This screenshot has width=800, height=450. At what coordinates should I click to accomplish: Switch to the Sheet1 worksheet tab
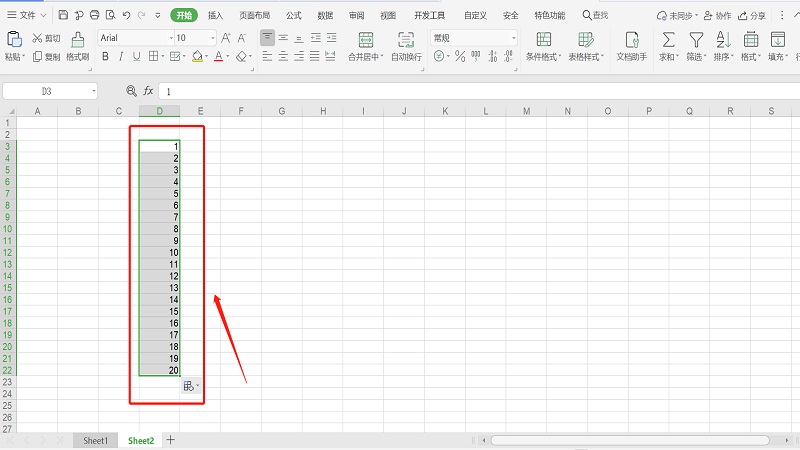(x=95, y=440)
